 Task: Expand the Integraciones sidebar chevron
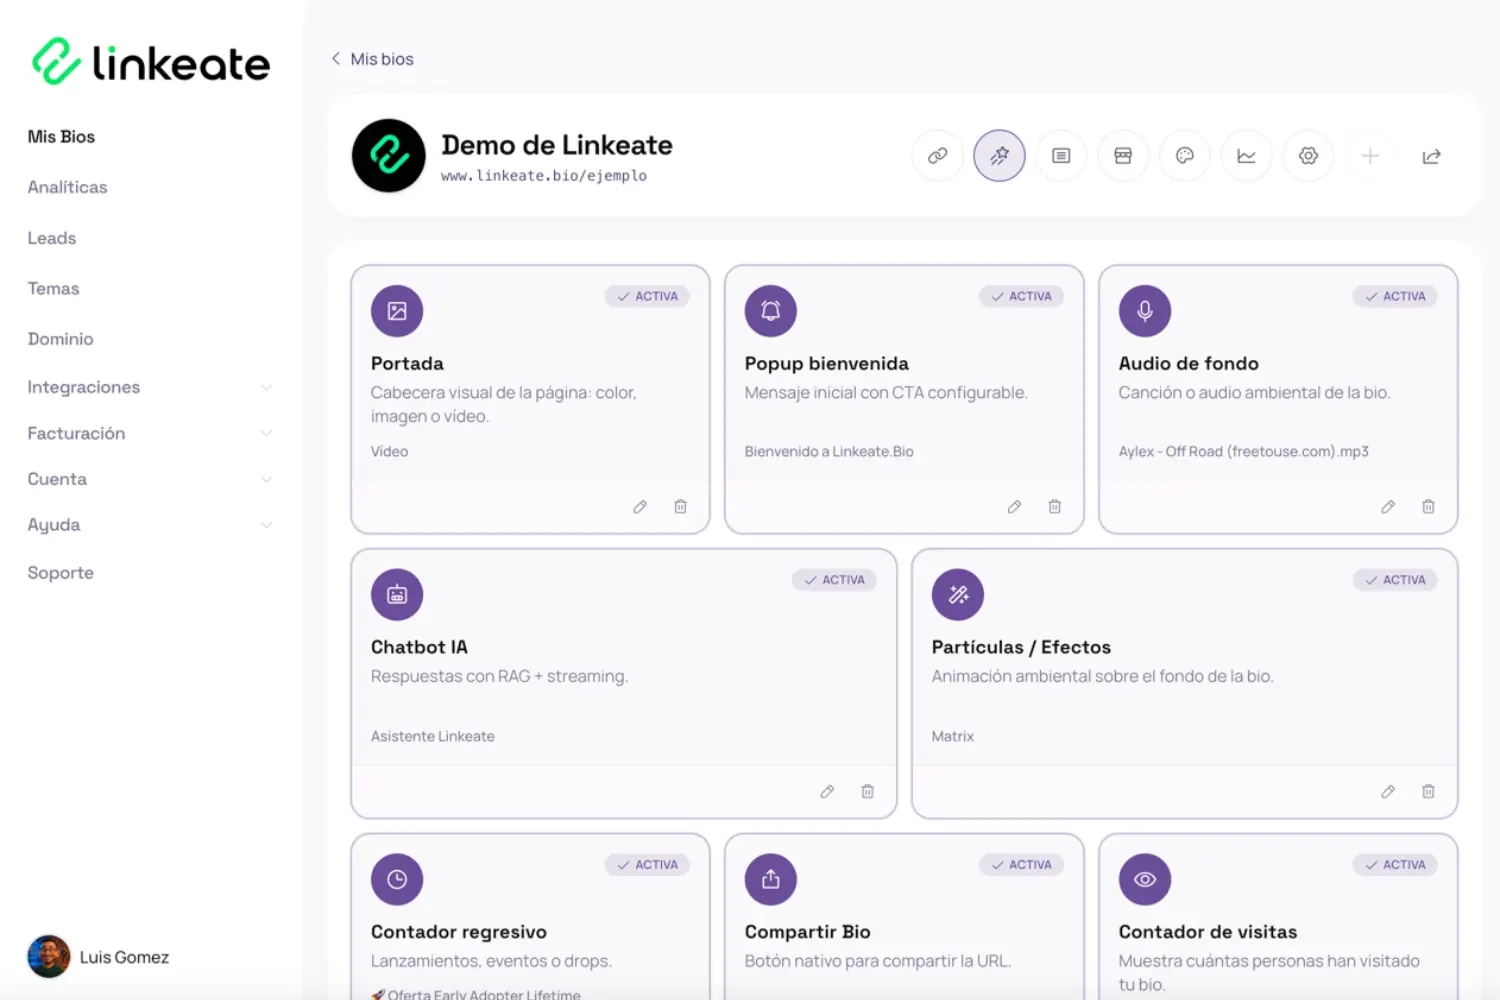coord(266,388)
